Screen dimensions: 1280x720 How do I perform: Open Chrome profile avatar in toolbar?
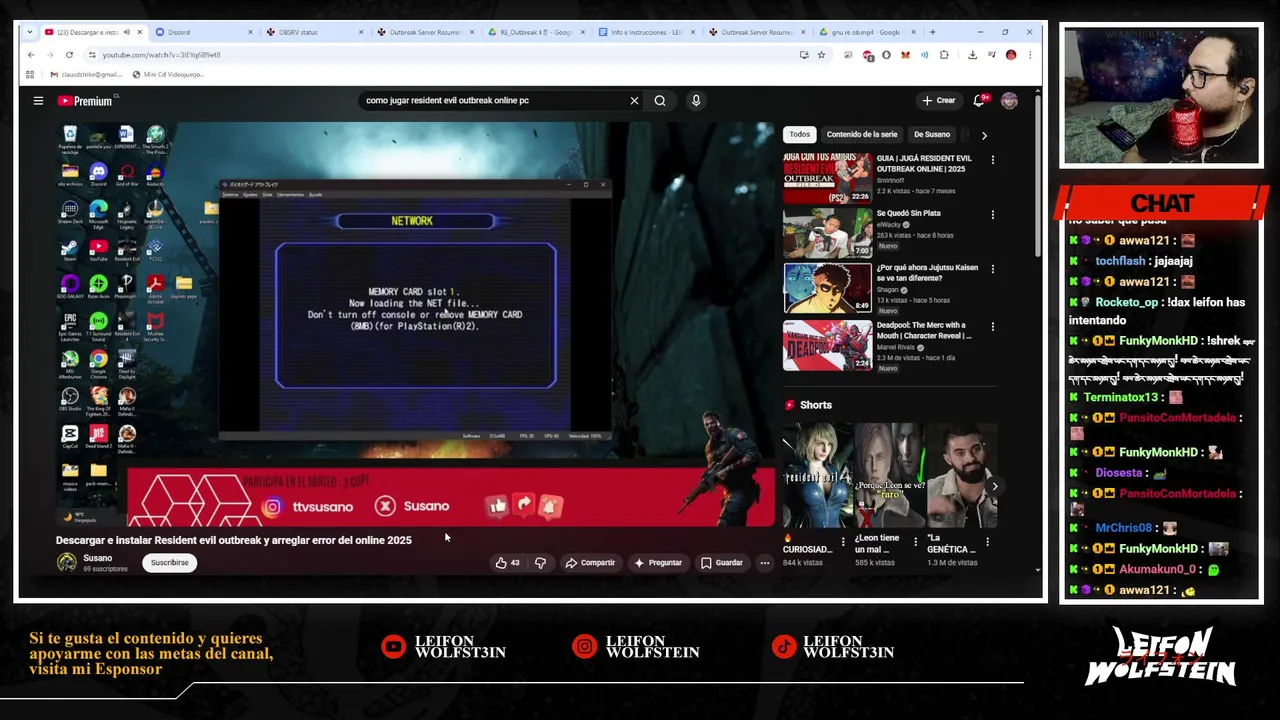[x=1011, y=55]
